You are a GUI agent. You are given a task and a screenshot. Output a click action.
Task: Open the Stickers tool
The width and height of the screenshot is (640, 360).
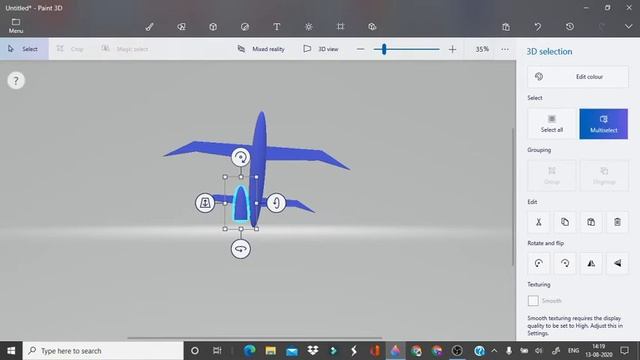click(245, 27)
